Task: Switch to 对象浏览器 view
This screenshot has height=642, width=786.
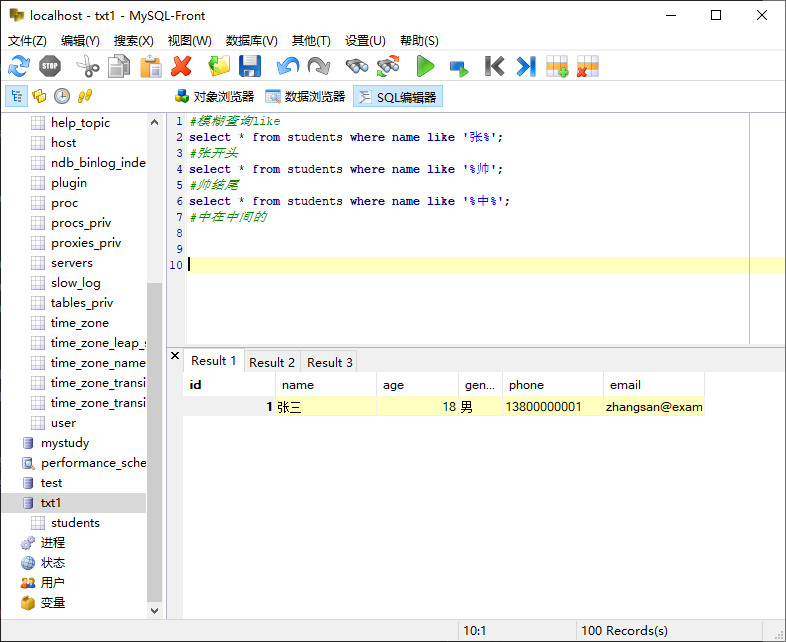Action: tap(214, 97)
